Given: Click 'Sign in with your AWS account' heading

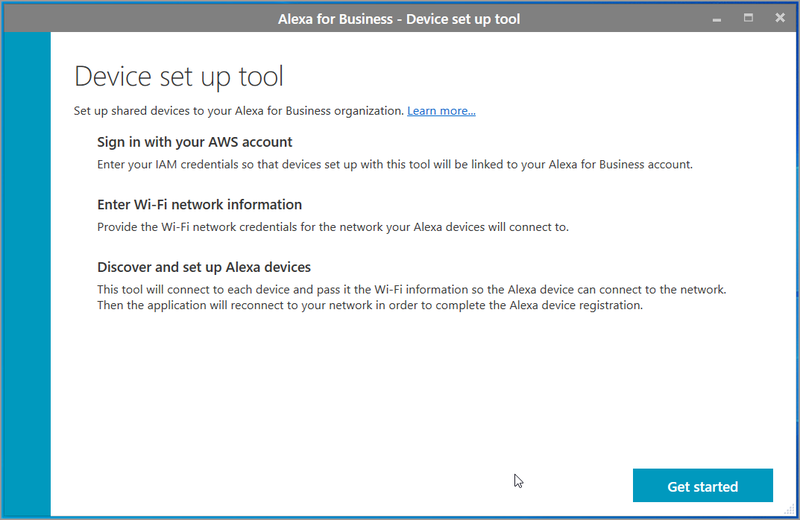Looking at the screenshot, I should (194, 142).
